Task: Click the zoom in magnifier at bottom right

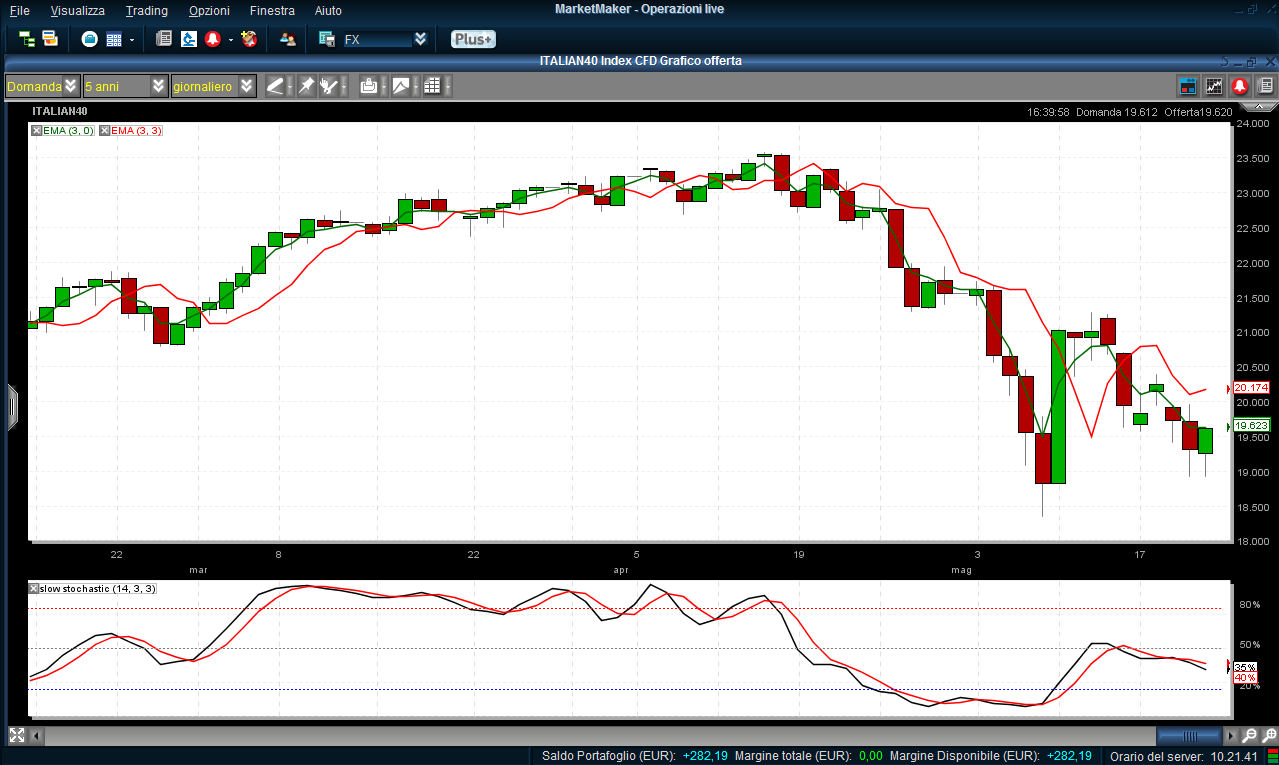Action: 1249,735
